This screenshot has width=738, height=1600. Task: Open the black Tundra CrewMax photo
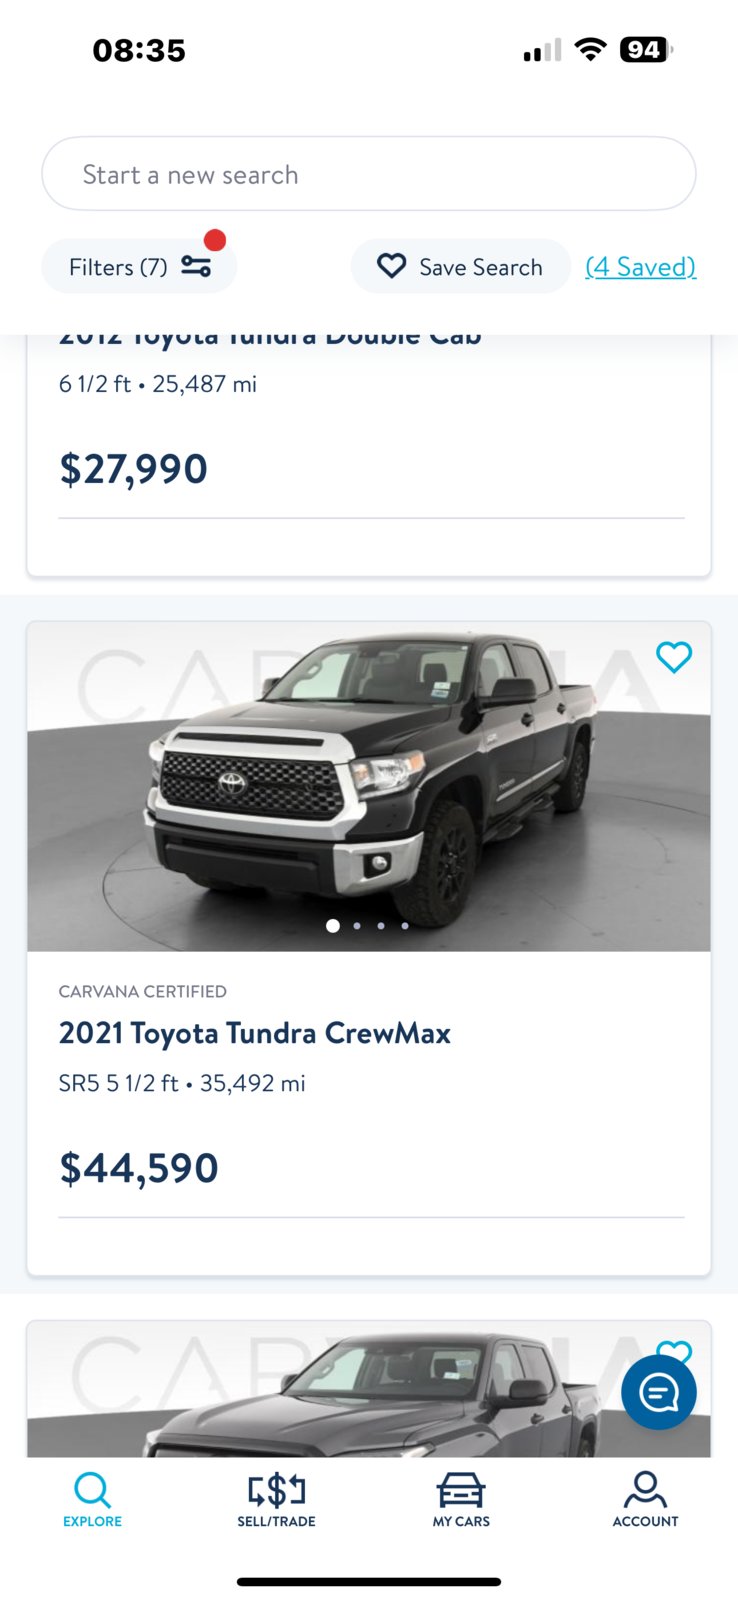click(369, 786)
